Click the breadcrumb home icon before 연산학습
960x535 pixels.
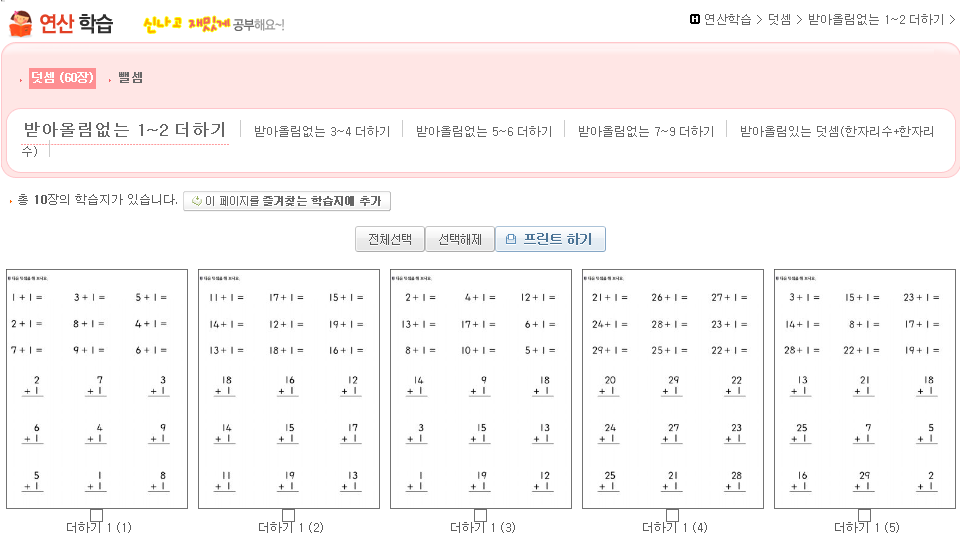[695, 18]
